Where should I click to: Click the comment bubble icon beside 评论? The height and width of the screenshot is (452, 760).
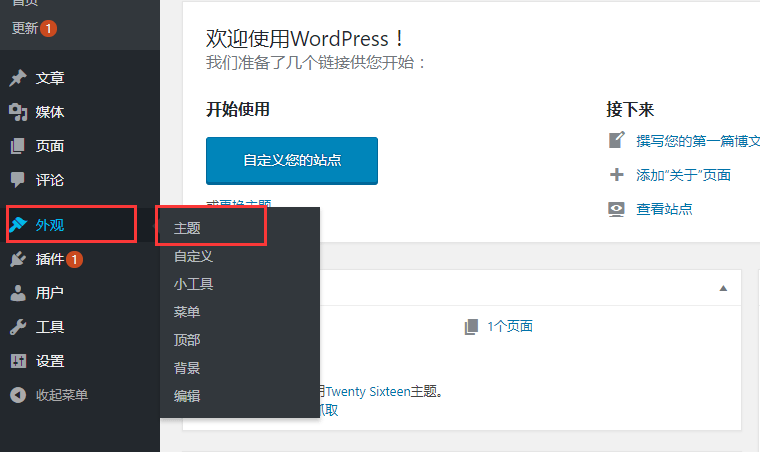click(18, 180)
